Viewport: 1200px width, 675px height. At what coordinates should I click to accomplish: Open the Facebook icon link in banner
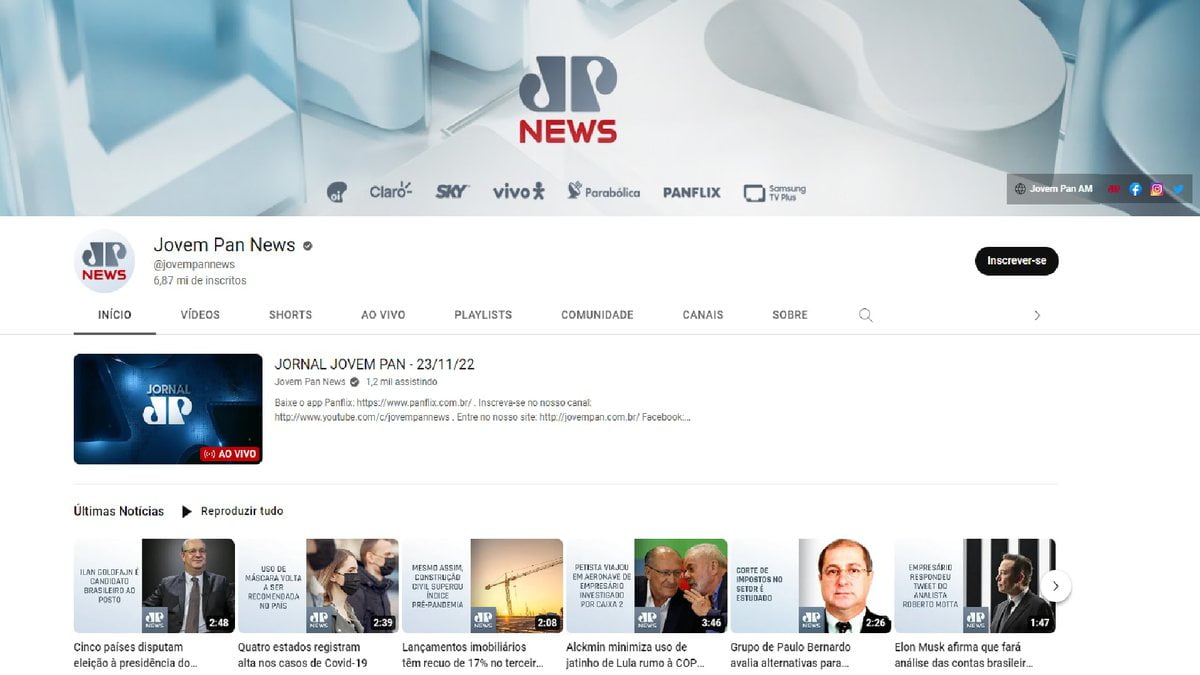pos(1135,189)
